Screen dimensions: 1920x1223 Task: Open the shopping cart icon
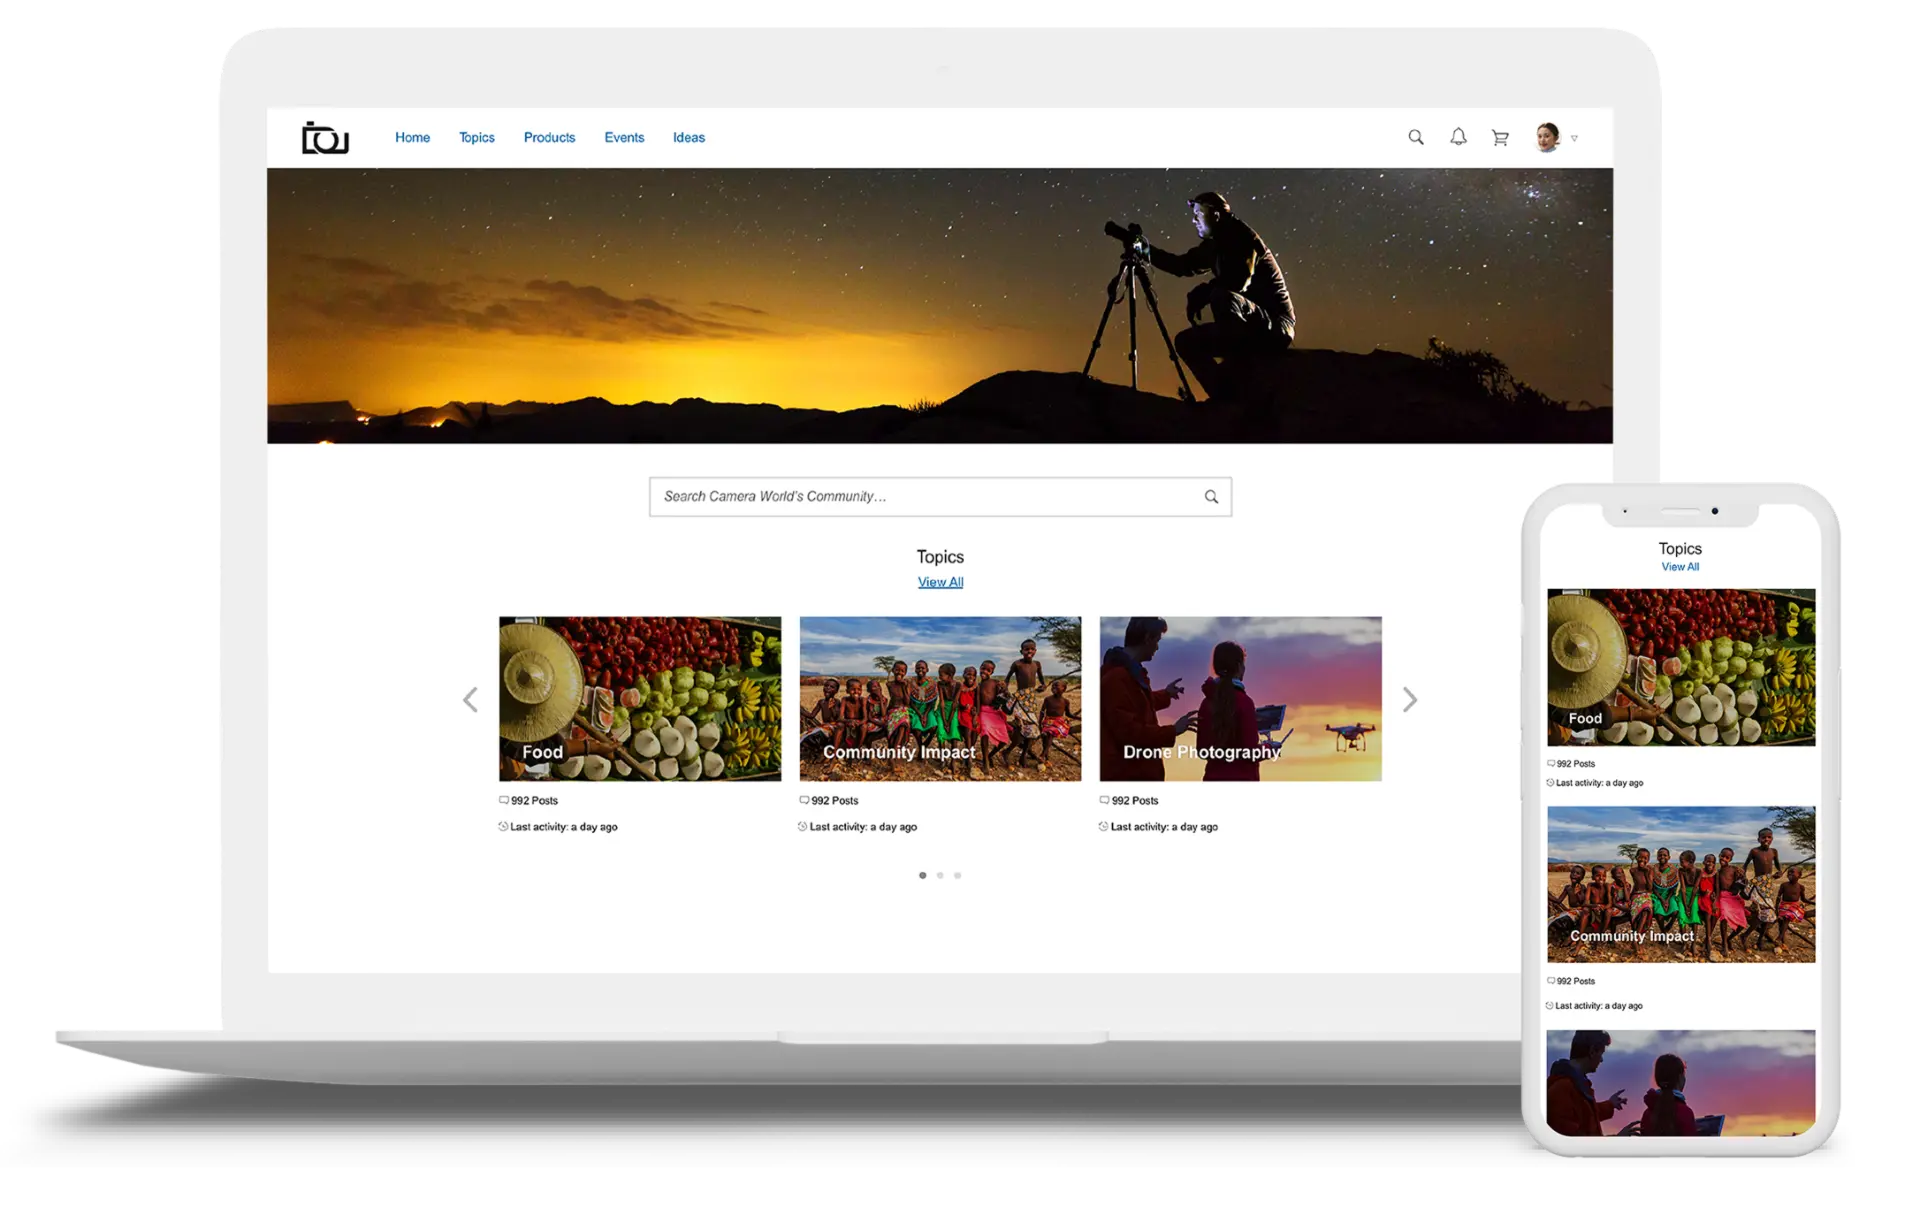(x=1500, y=138)
